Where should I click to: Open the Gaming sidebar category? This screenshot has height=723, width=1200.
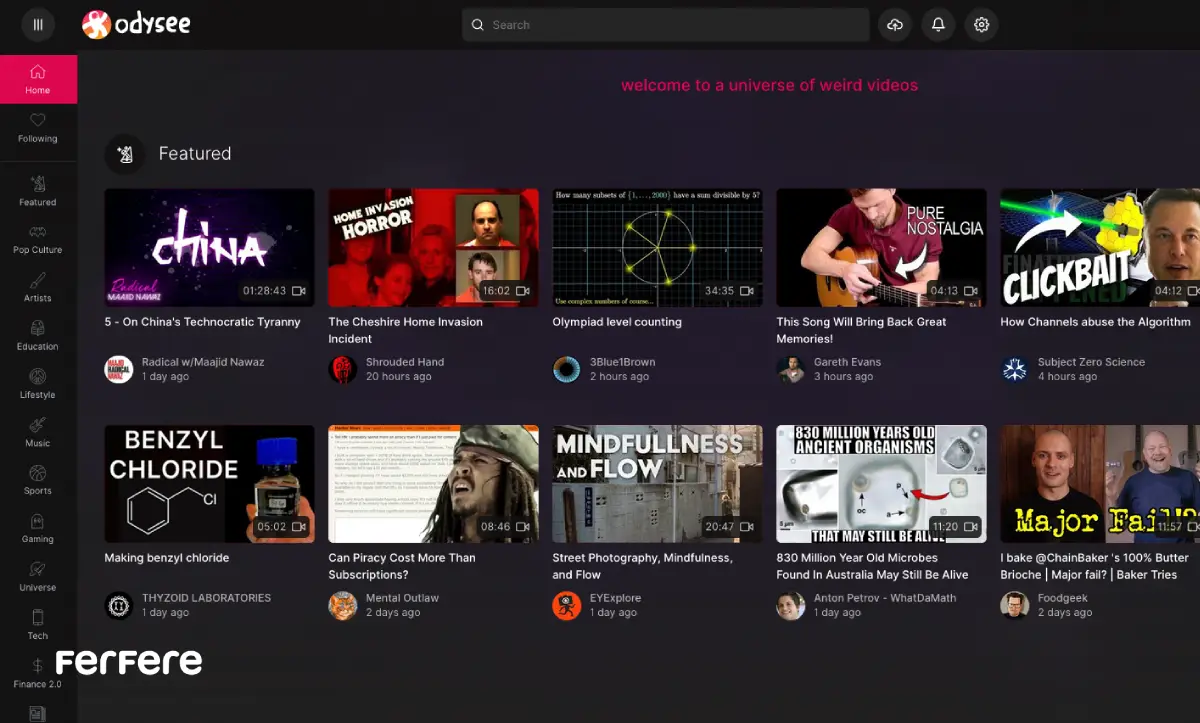point(38,528)
